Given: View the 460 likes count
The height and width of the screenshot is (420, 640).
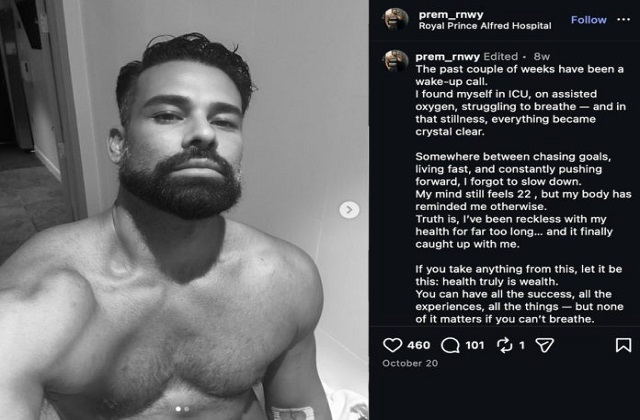Looking at the screenshot, I should coord(418,345).
